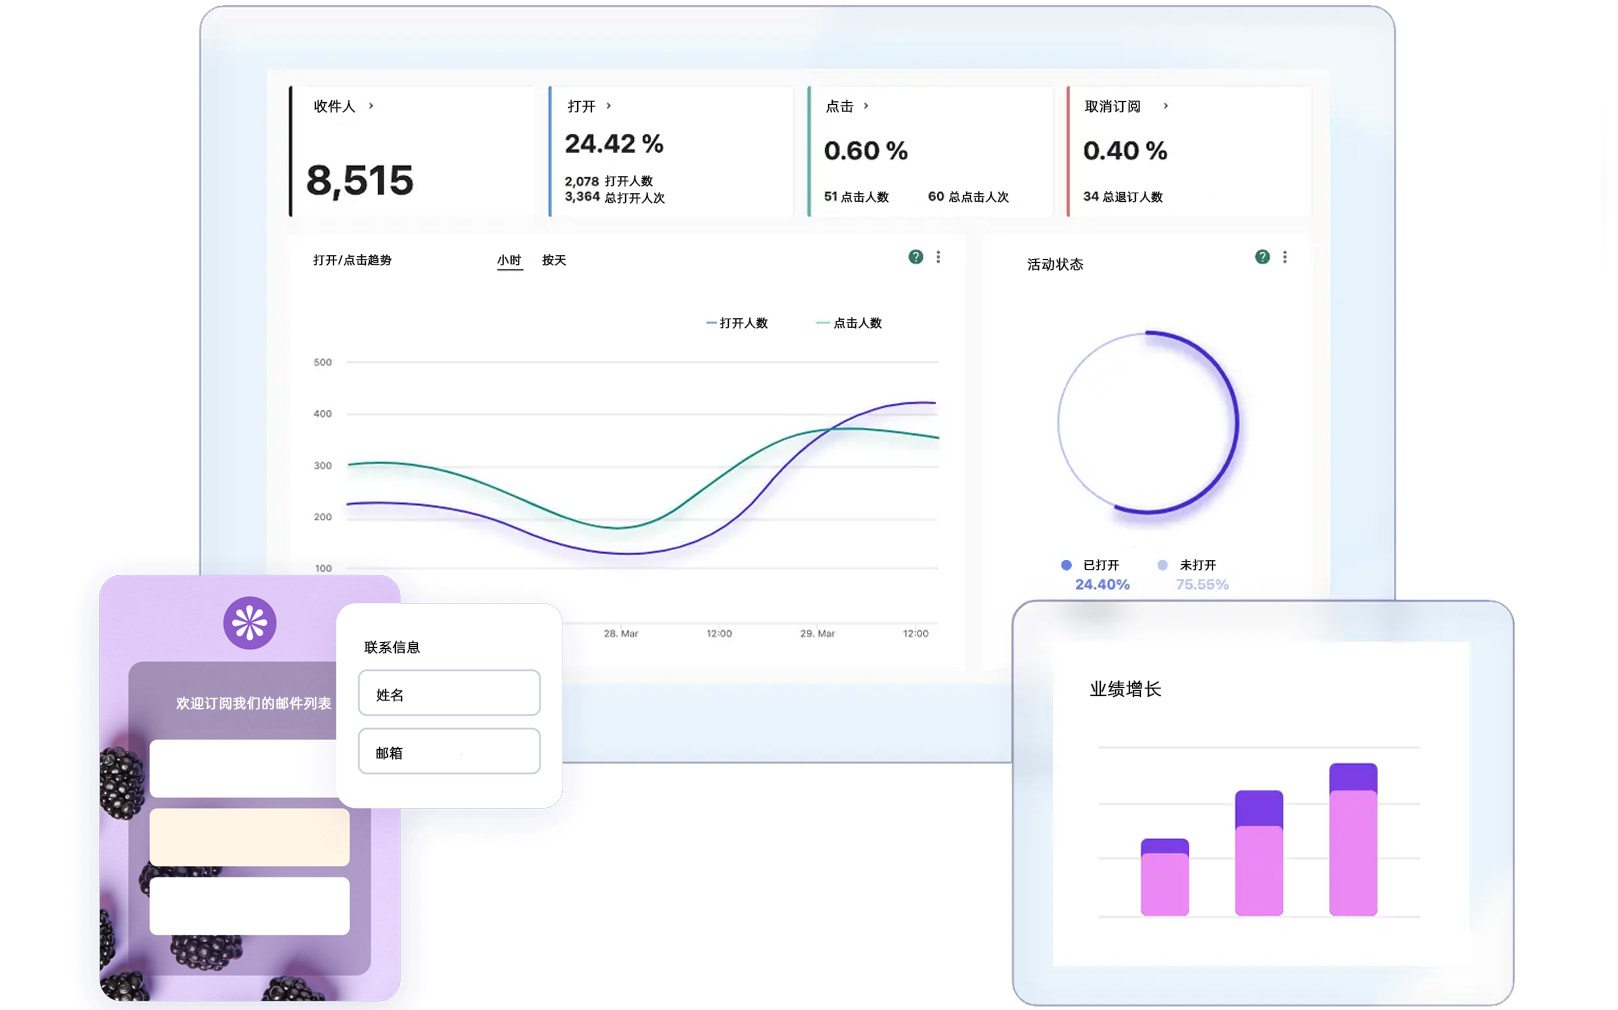
Task: Open the kebab menu on the trend chart
Action: click(x=938, y=257)
